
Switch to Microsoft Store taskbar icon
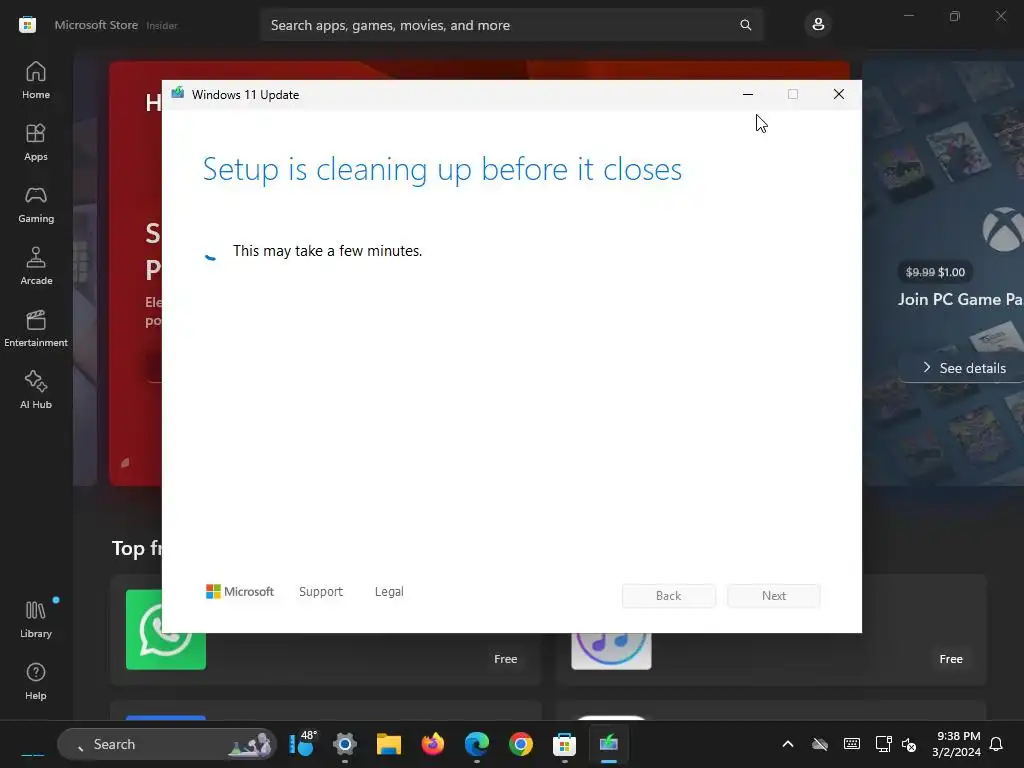click(564, 744)
